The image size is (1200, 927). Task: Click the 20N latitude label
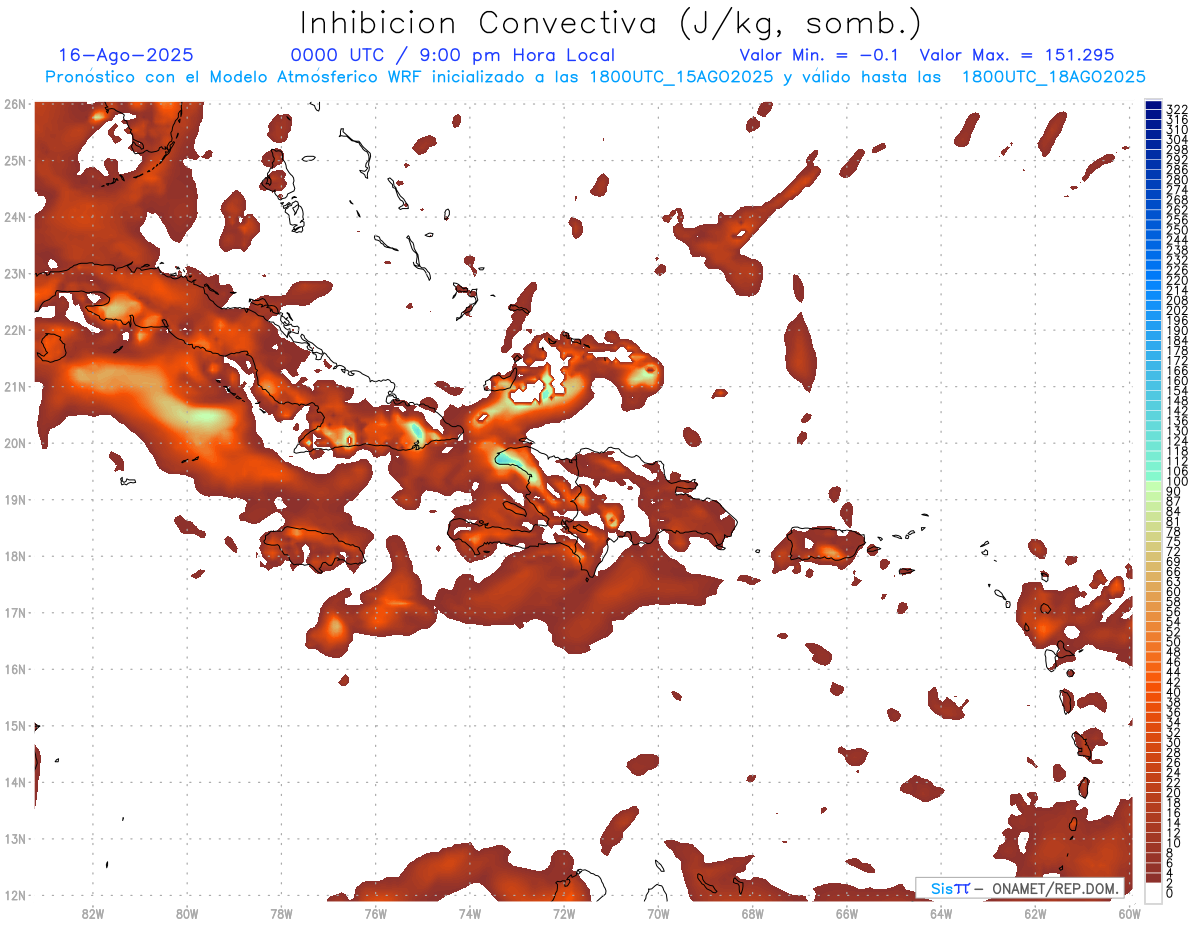click(14, 443)
